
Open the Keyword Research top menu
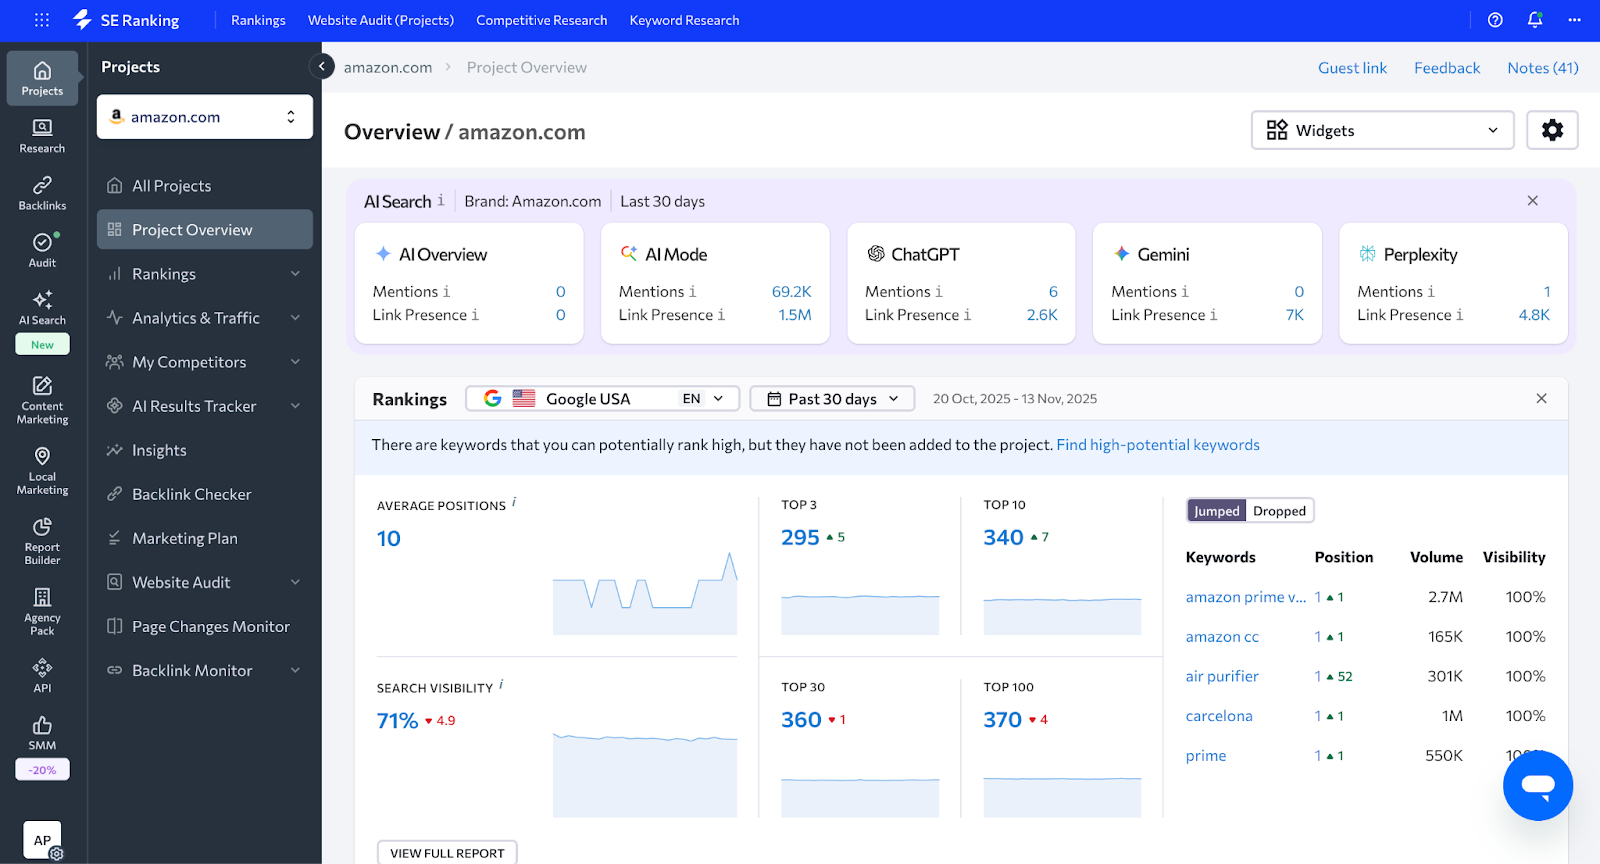click(684, 20)
